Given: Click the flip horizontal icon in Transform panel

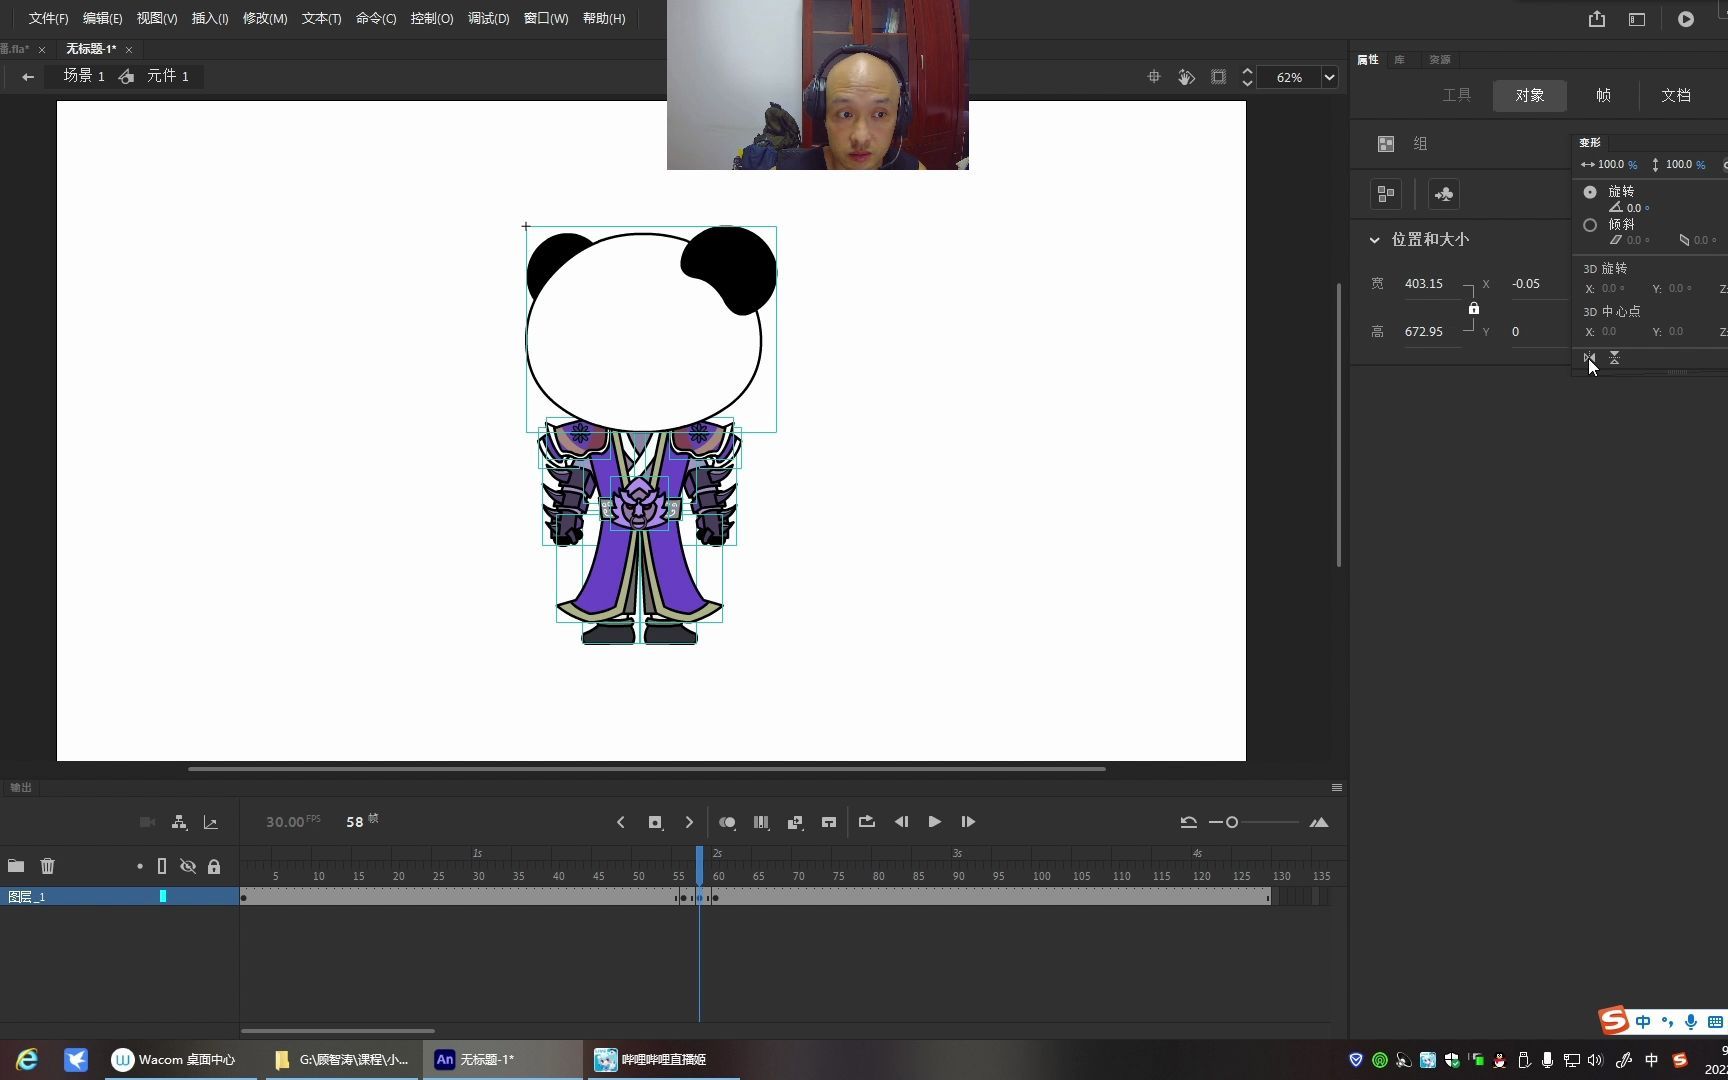Looking at the screenshot, I should pos(1590,357).
